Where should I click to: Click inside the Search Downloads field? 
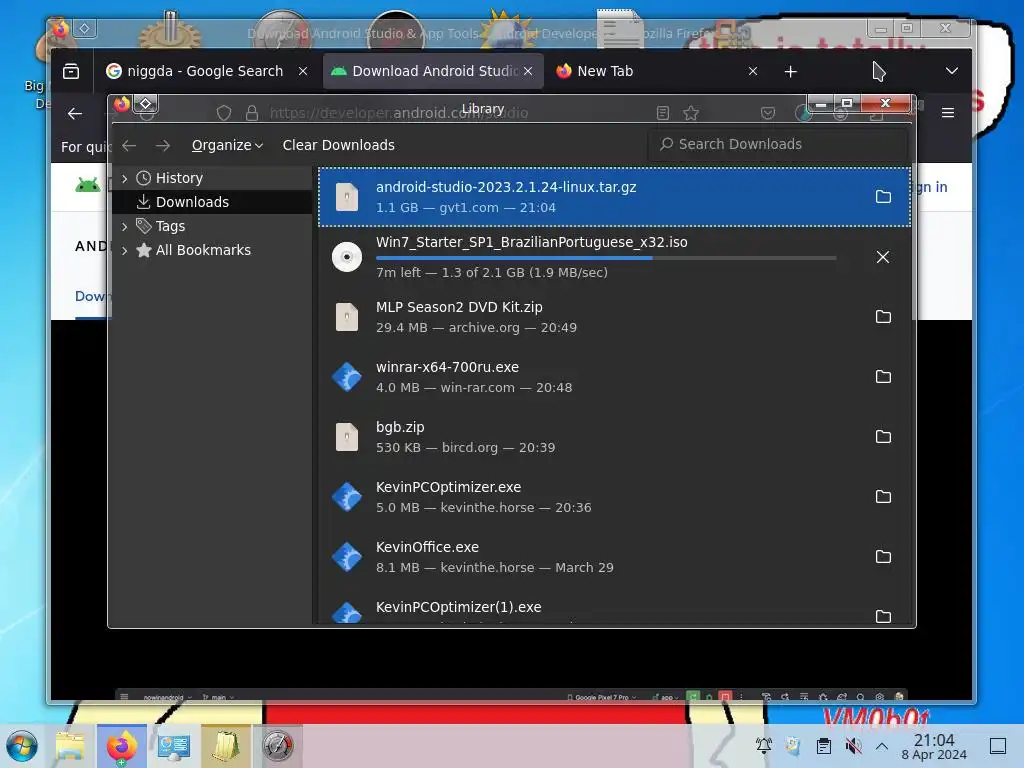[x=778, y=144]
